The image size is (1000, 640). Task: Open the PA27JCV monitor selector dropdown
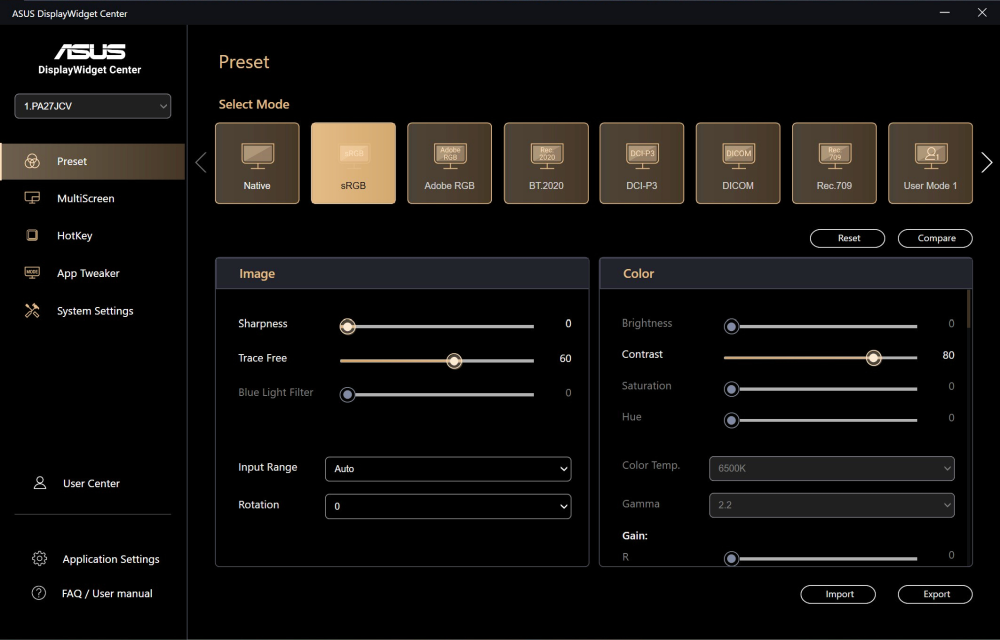[92, 106]
